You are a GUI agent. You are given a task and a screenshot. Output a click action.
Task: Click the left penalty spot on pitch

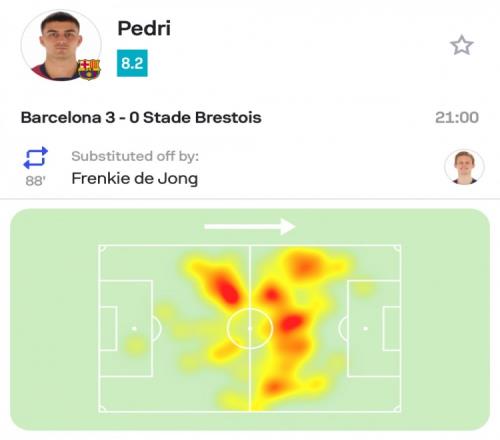(x=134, y=329)
